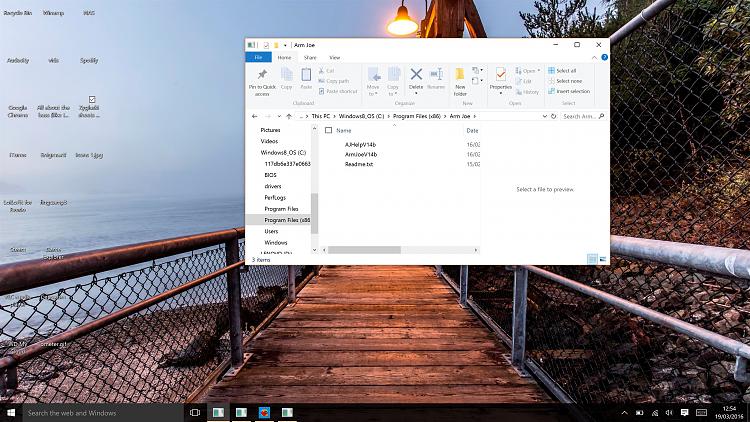The image size is (750, 422).
Task: Click History in the Open group
Action: tap(528, 92)
